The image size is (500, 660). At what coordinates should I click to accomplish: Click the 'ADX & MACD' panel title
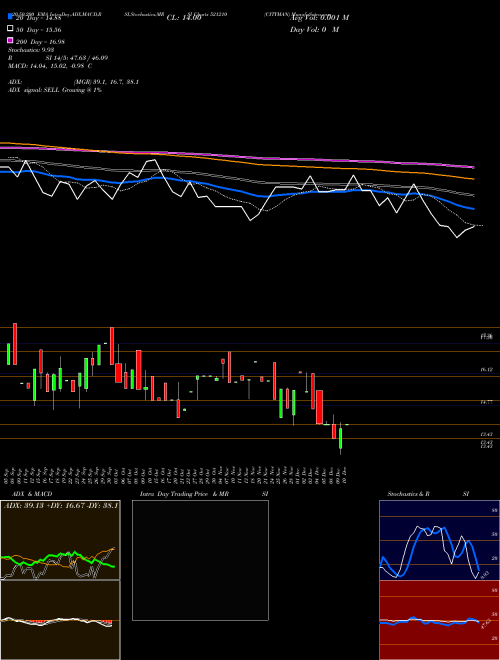tap(32, 494)
